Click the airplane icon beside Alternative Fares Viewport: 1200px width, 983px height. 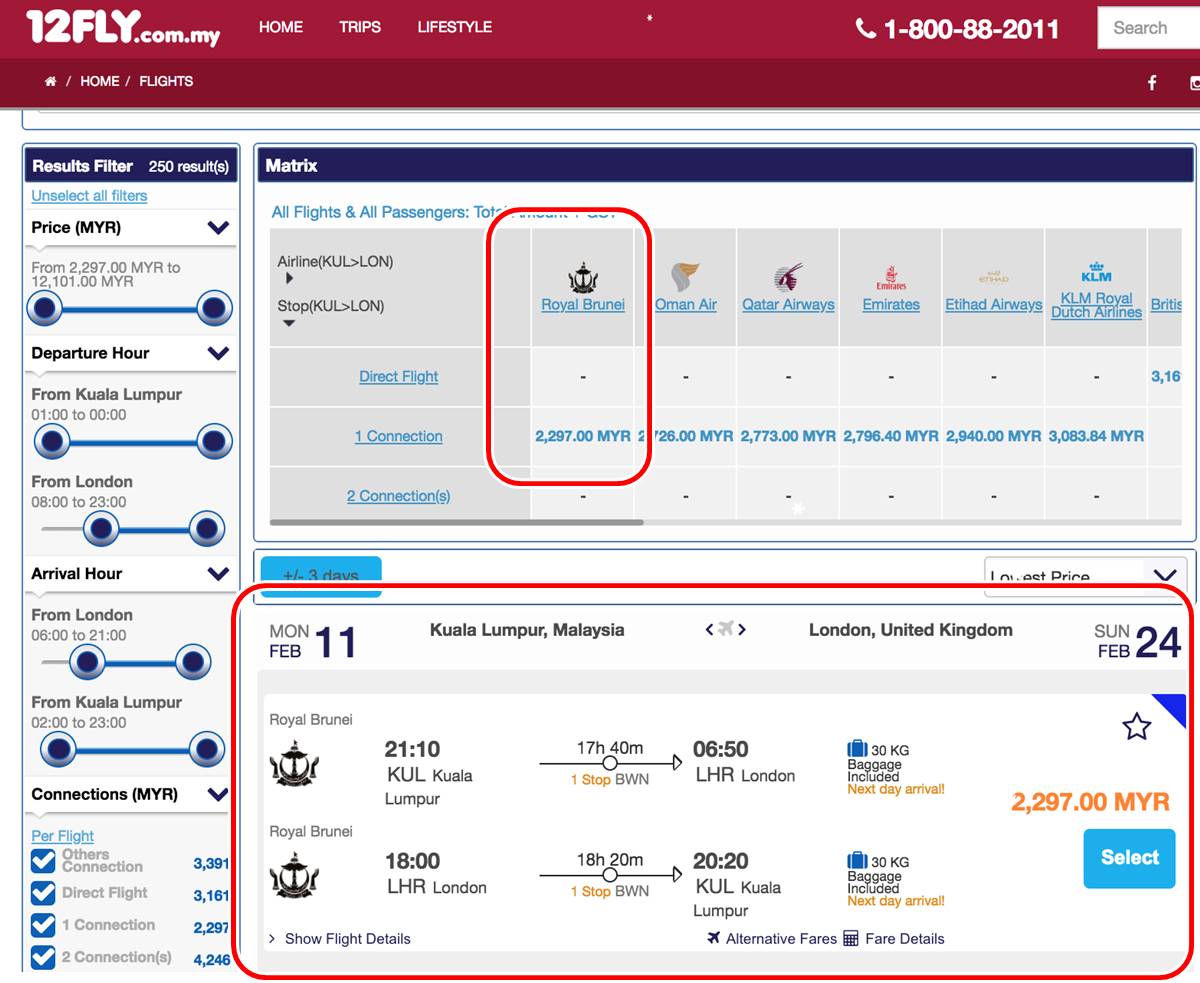click(713, 938)
